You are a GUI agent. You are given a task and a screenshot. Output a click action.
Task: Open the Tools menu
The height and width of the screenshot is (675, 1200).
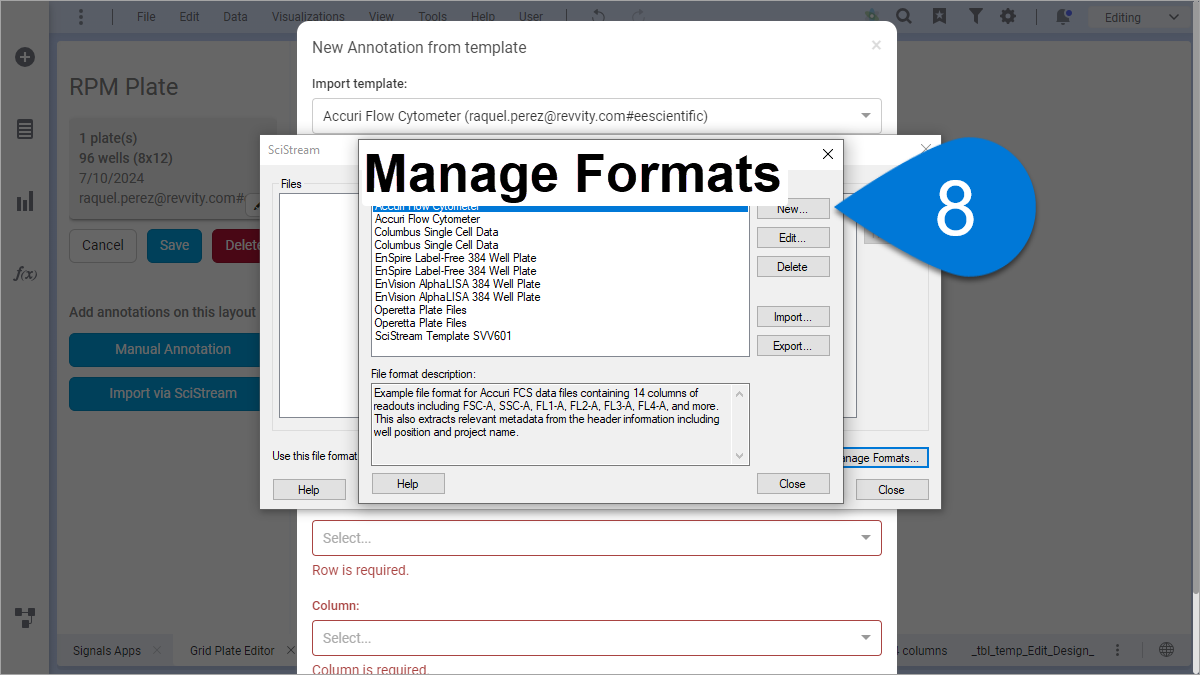click(432, 17)
